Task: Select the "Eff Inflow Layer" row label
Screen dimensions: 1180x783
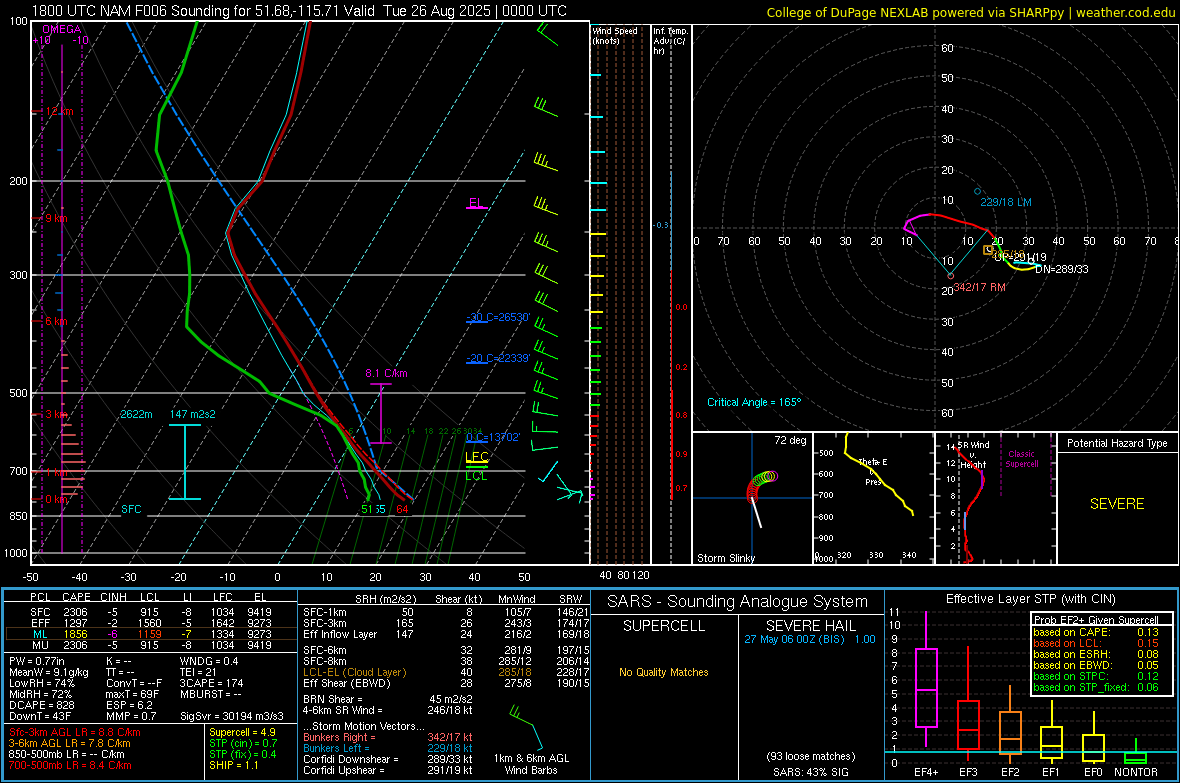Action: [x=340, y=634]
